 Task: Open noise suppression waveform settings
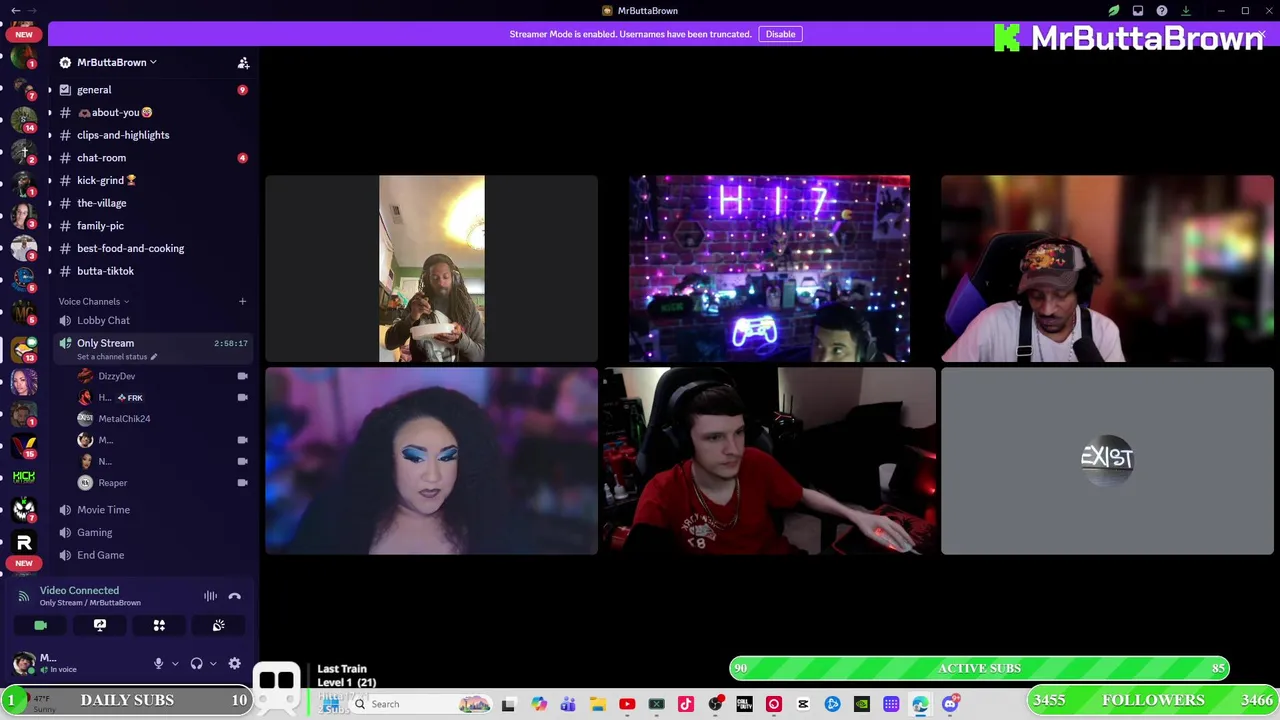[210, 596]
